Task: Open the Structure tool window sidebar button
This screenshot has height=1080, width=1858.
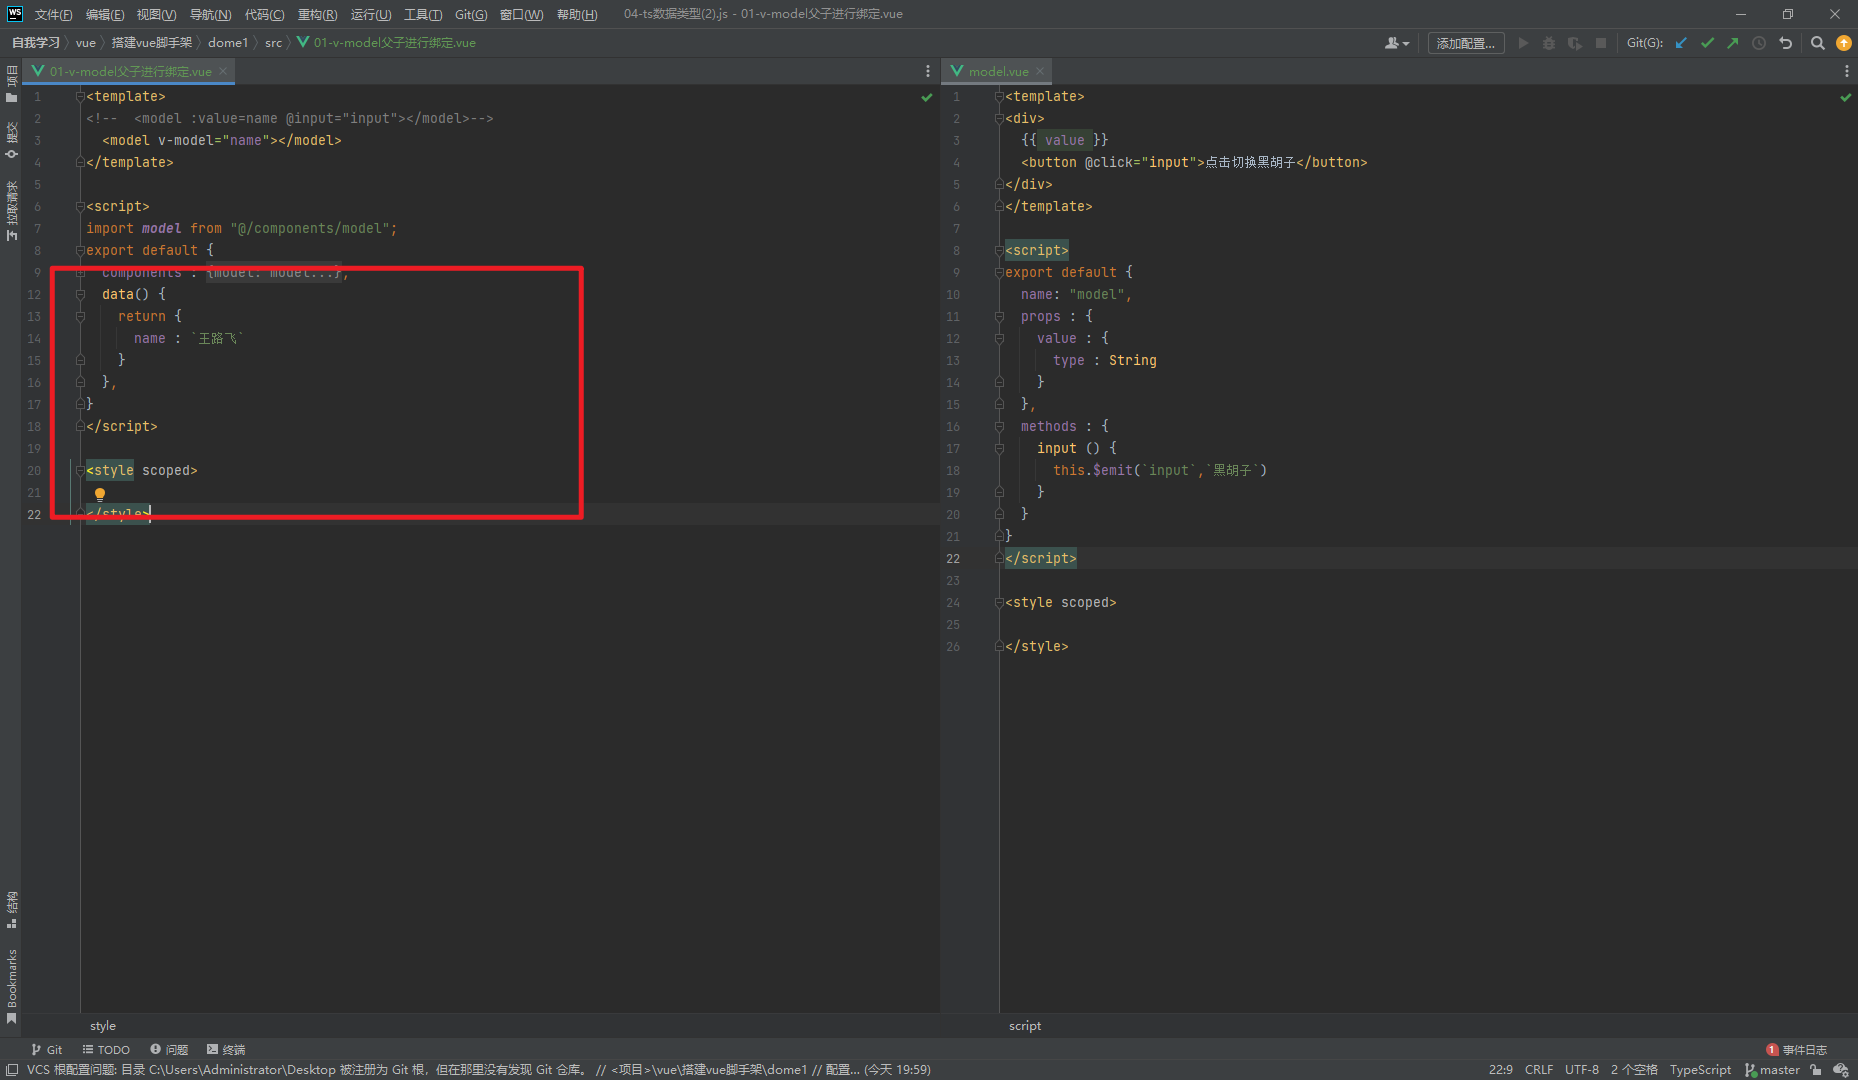Action: (12, 910)
